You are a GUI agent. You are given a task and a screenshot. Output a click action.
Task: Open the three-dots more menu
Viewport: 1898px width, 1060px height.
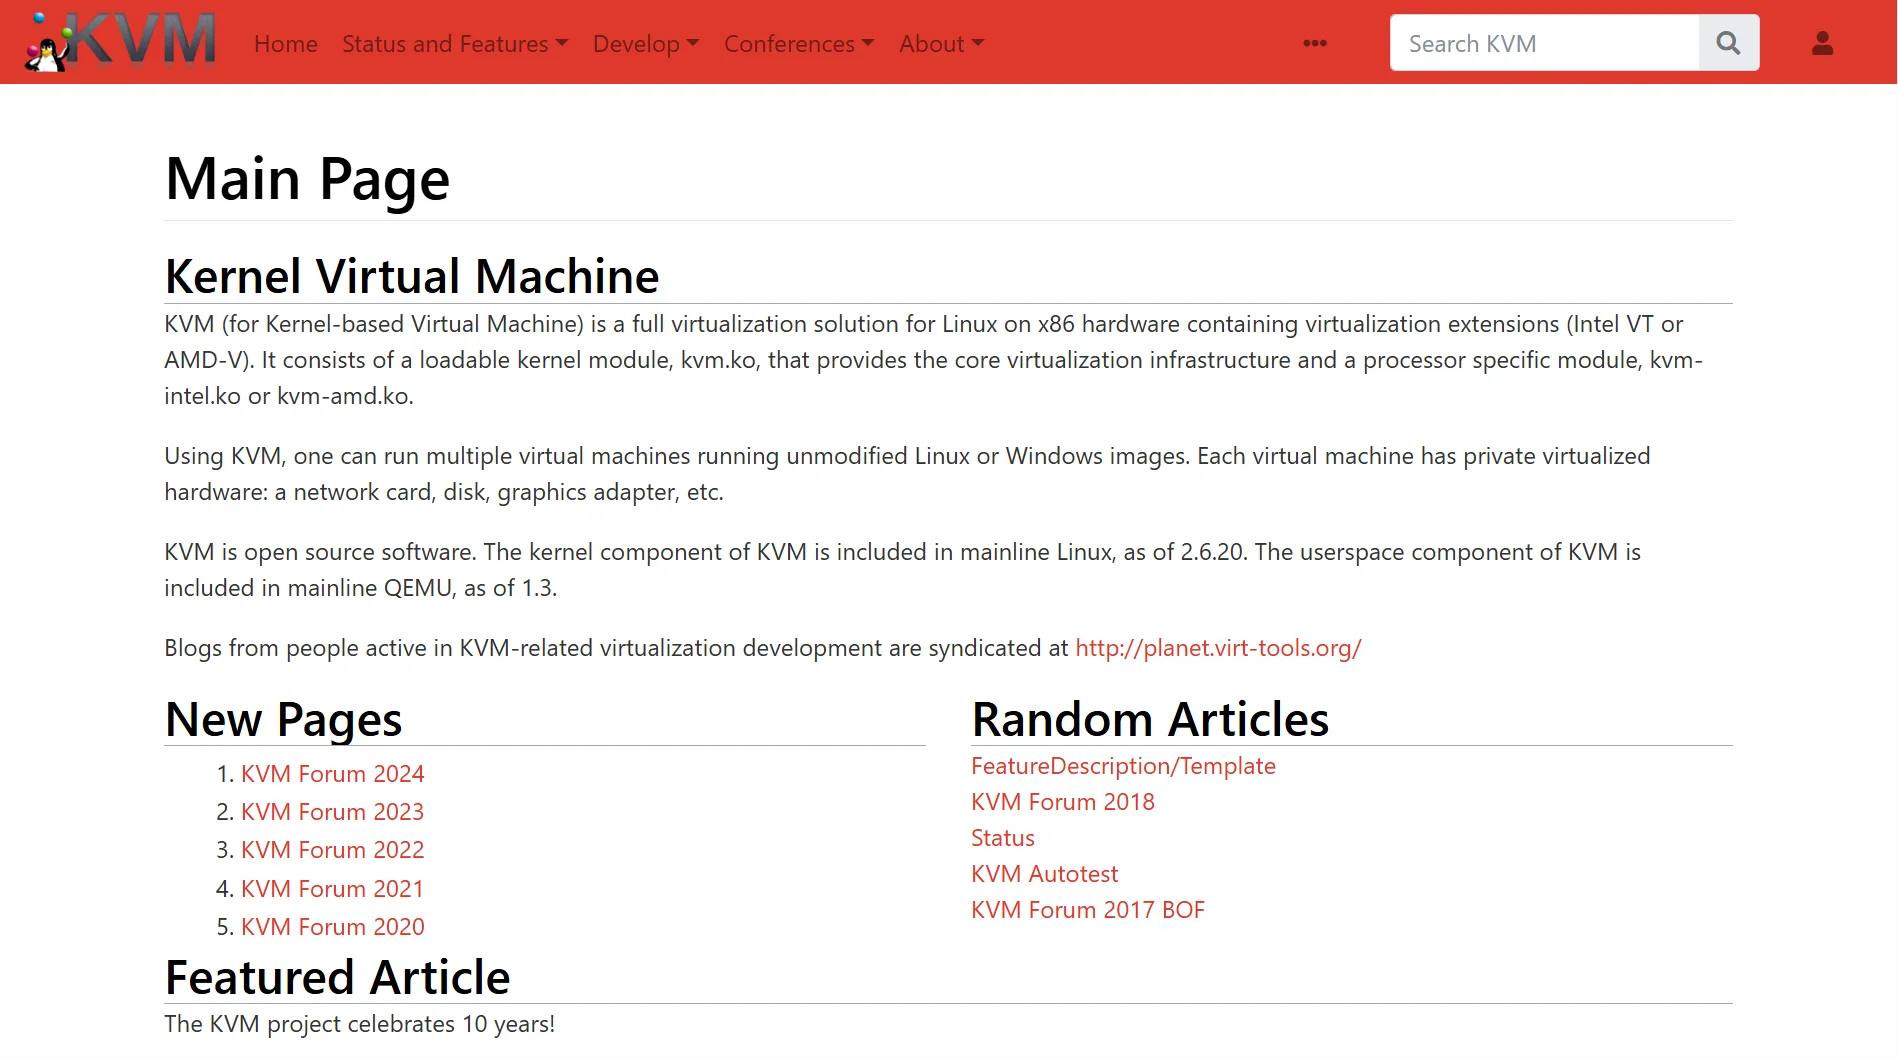tap(1315, 43)
